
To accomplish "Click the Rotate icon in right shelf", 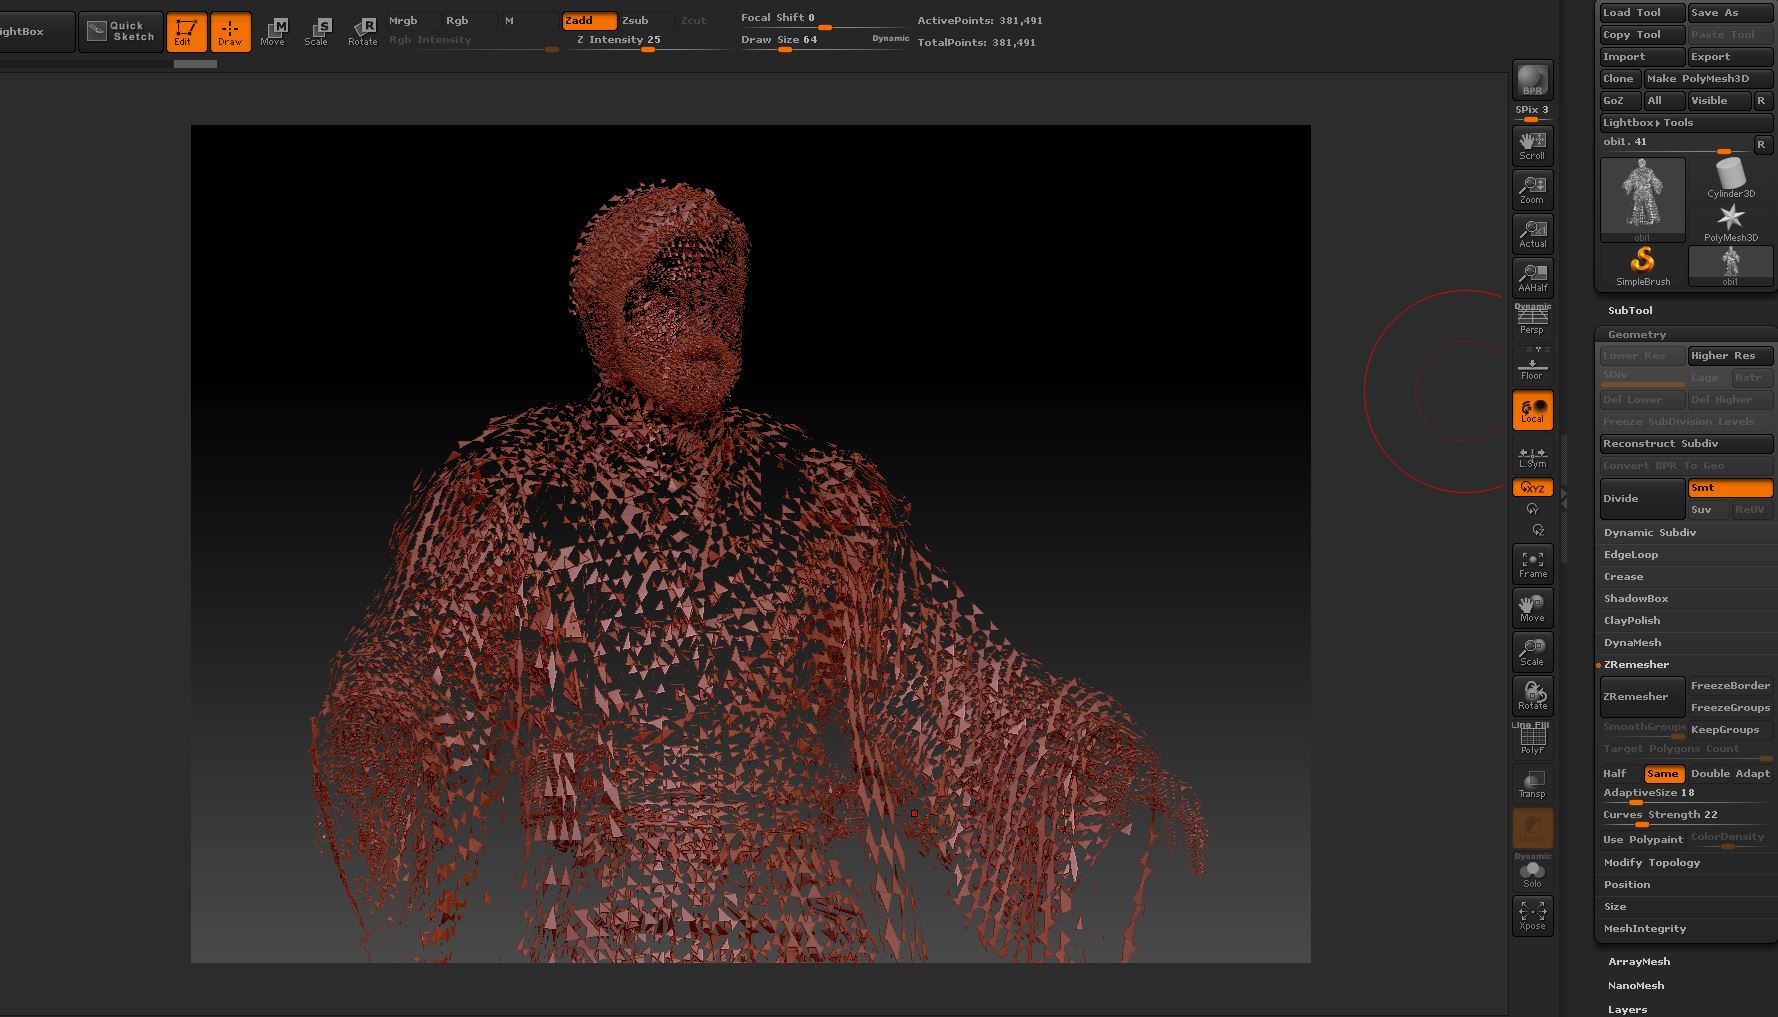I will (x=1532, y=696).
